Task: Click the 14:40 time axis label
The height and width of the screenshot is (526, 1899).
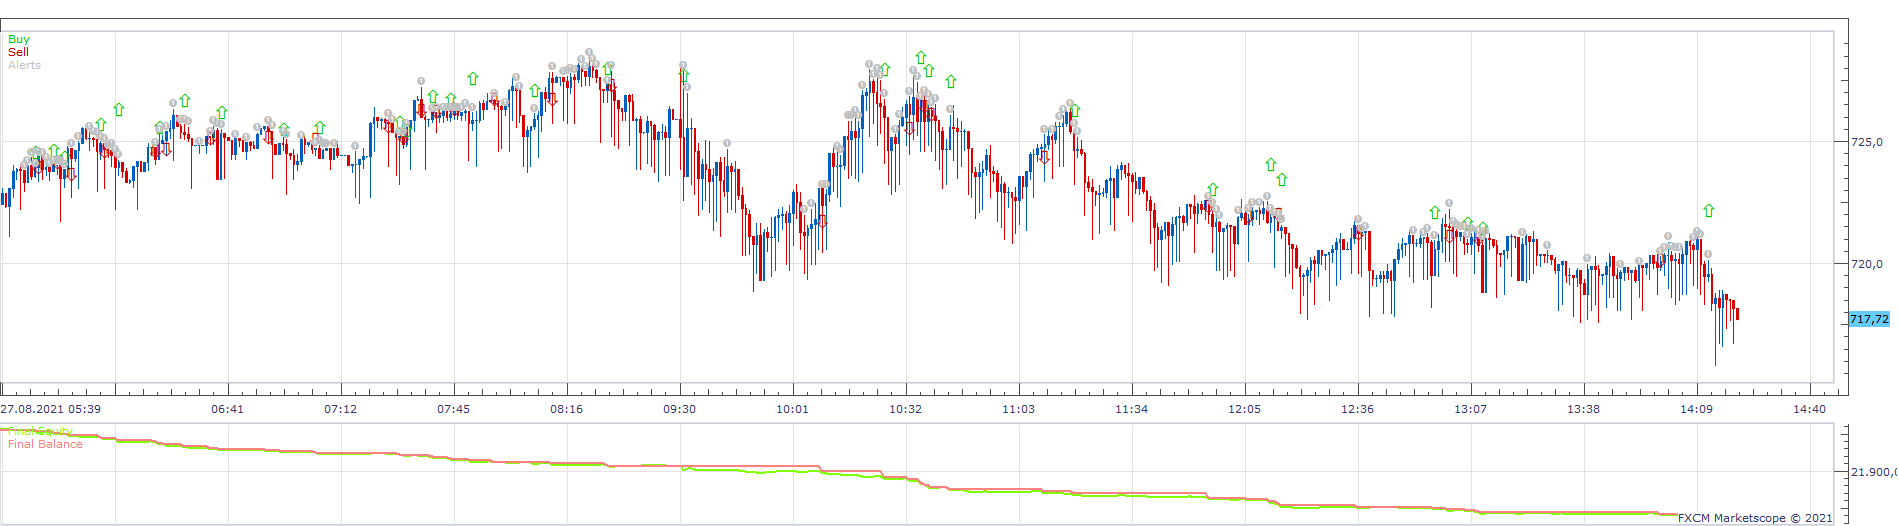Action: point(1809,409)
